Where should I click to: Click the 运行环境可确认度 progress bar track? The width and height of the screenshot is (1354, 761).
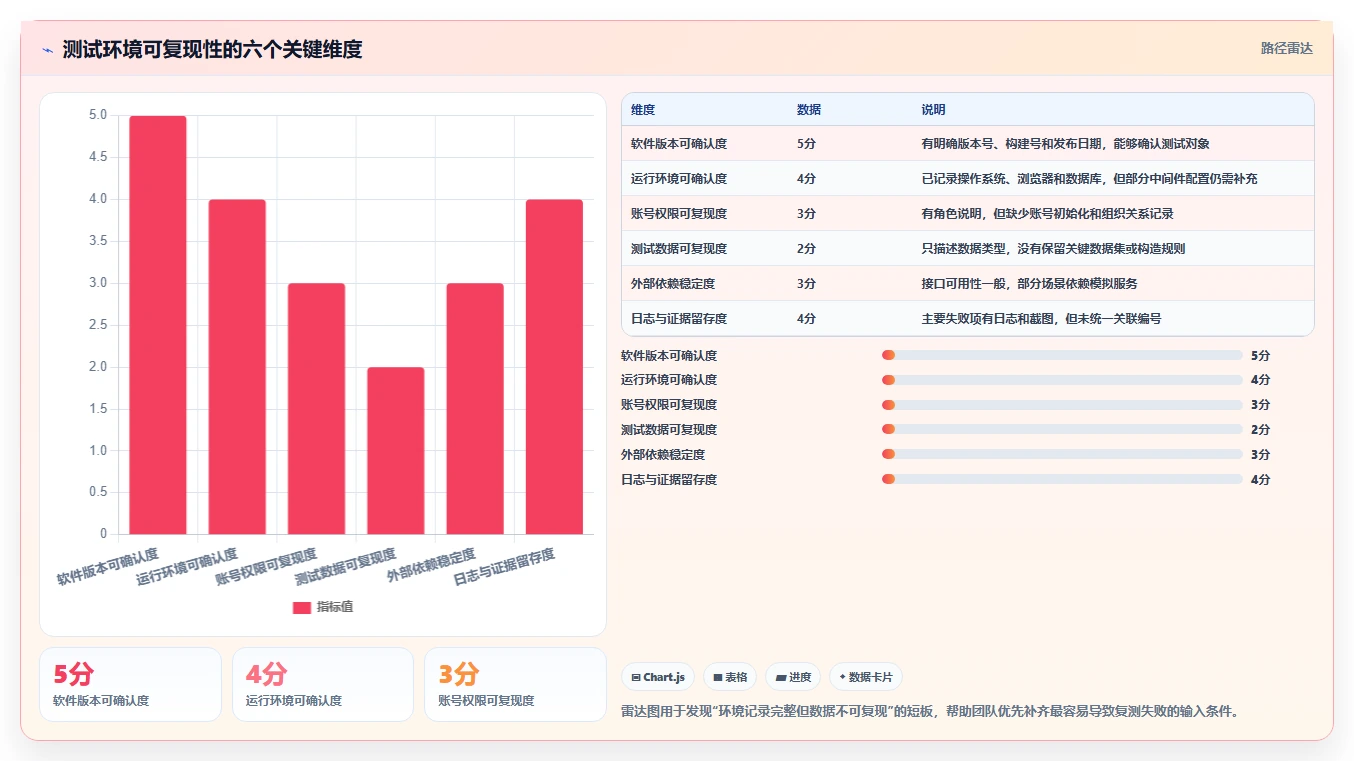[x=1062, y=380]
